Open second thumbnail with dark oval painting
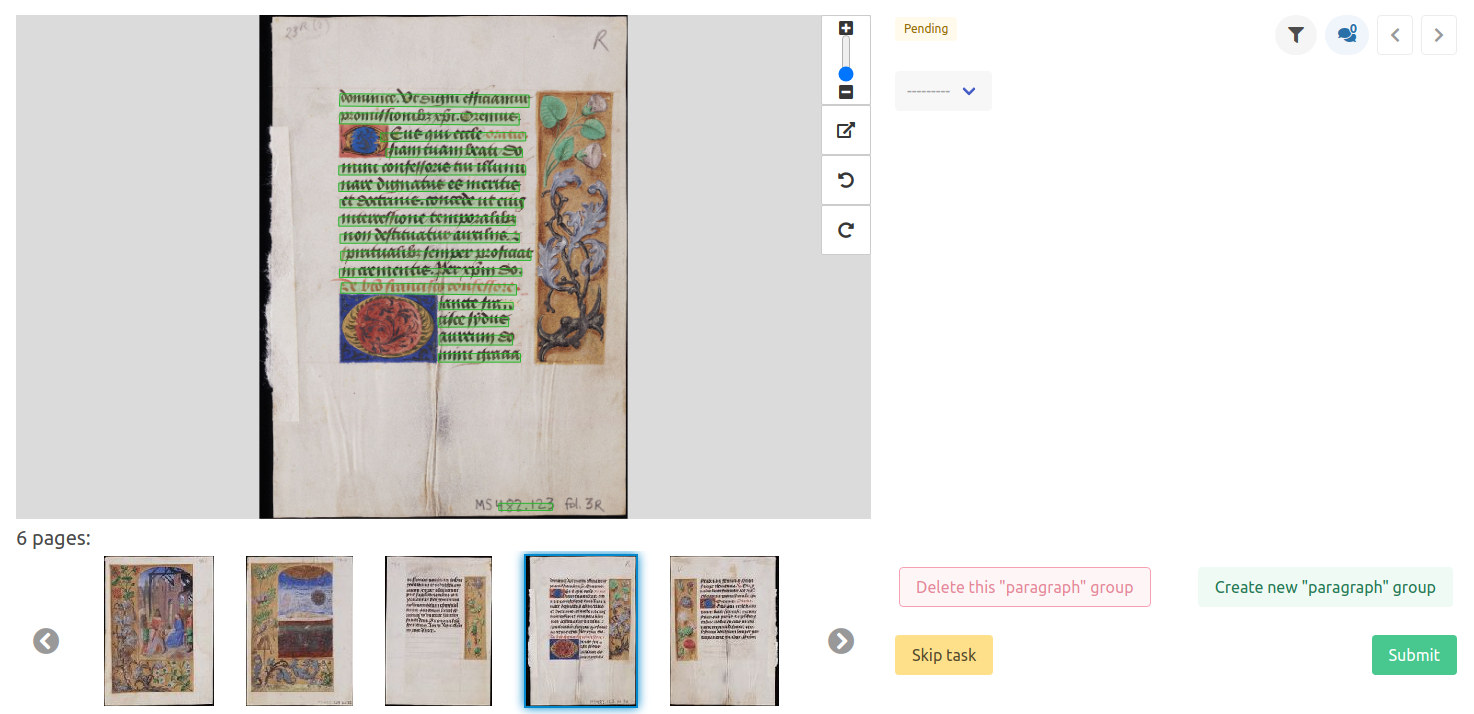 pyautogui.click(x=299, y=631)
